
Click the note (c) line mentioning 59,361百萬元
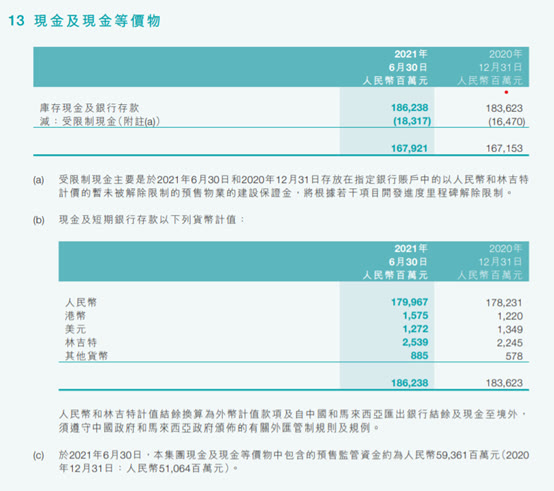click(294, 455)
